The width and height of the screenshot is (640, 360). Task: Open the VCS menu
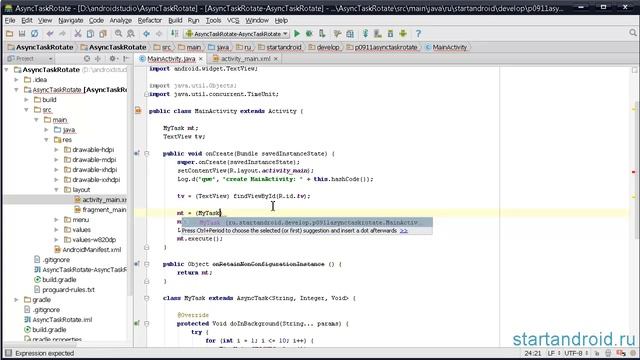(233, 20)
